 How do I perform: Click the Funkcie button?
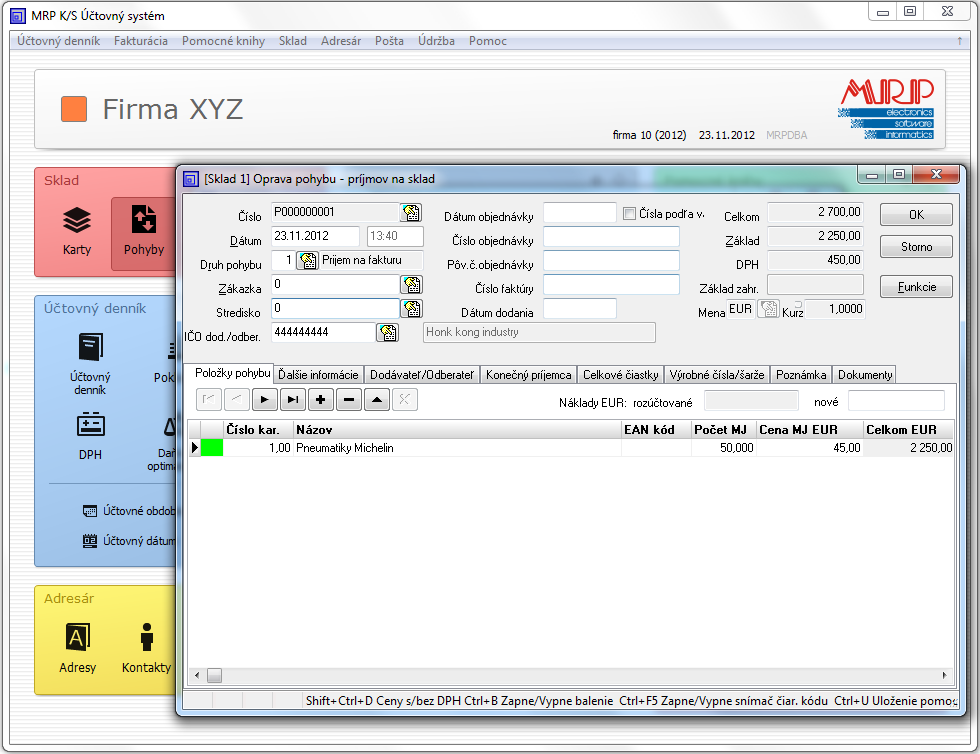point(917,287)
